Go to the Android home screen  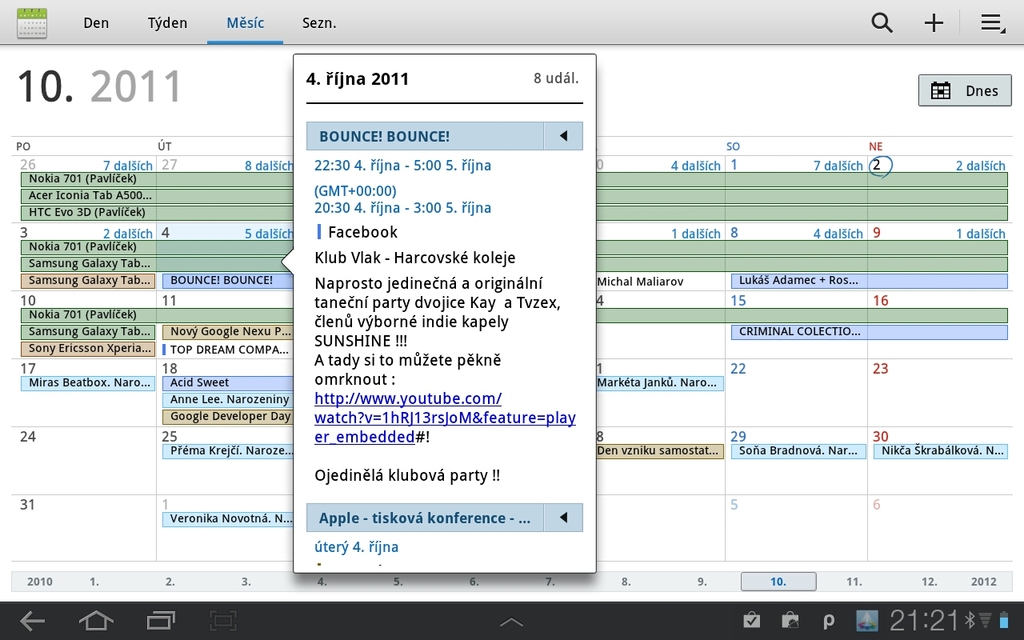click(x=96, y=621)
